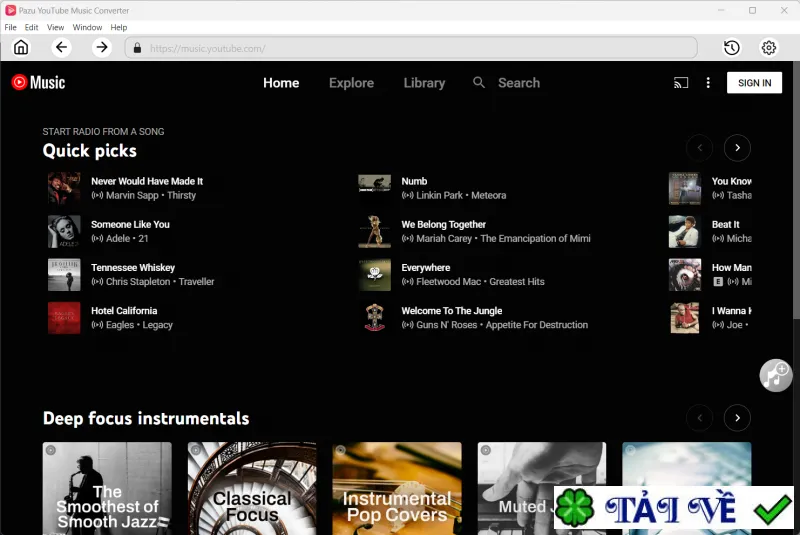Image resolution: width=800 pixels, height=535 pixels.
Task: Click the search magnifier icon
Action: (479, 82)
